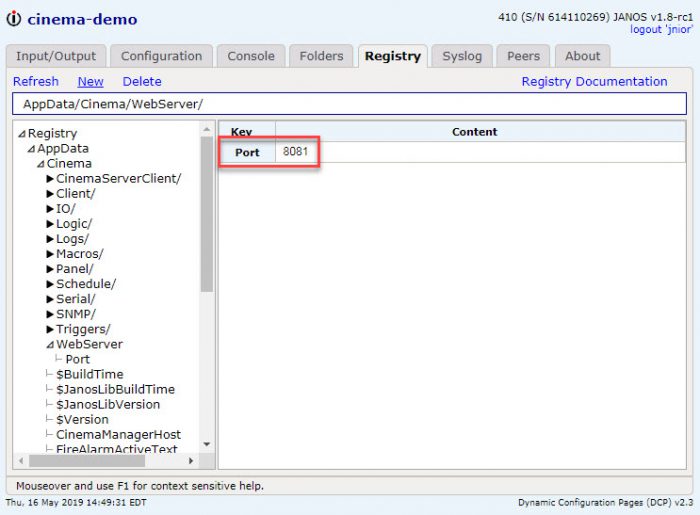Click tree horizontal scrollbar left arrow
This screenshot has width=700, height=515.
21,461
